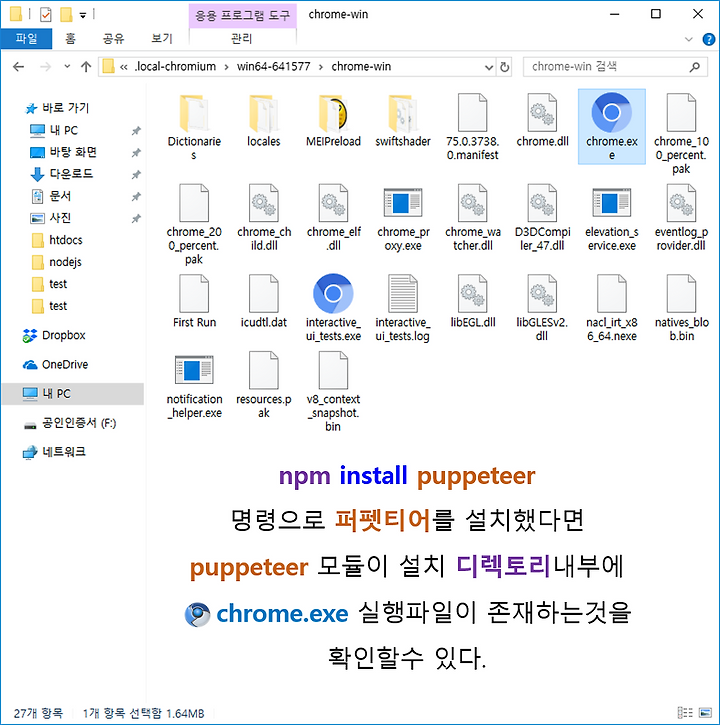Open 바탕 화면 in quick access
720x725 pixels.
73,152
